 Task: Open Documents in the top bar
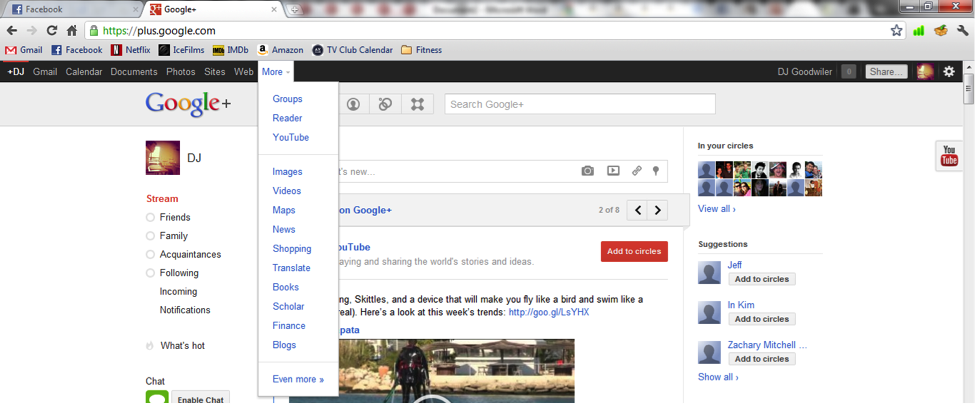(134, 71)
